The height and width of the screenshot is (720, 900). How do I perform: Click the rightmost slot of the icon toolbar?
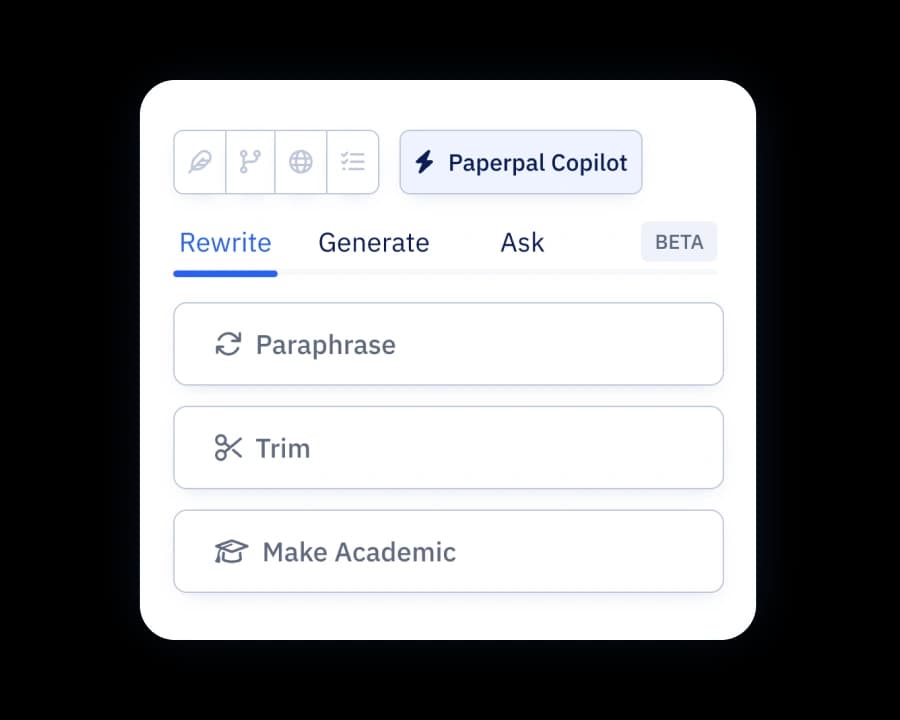353,161
